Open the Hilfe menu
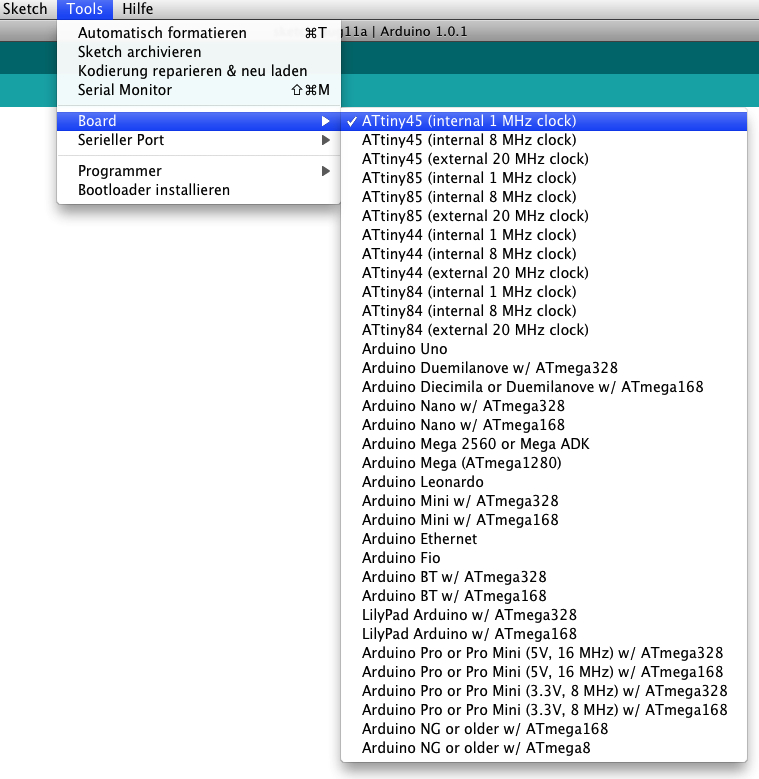 click(x=138, y=9)
